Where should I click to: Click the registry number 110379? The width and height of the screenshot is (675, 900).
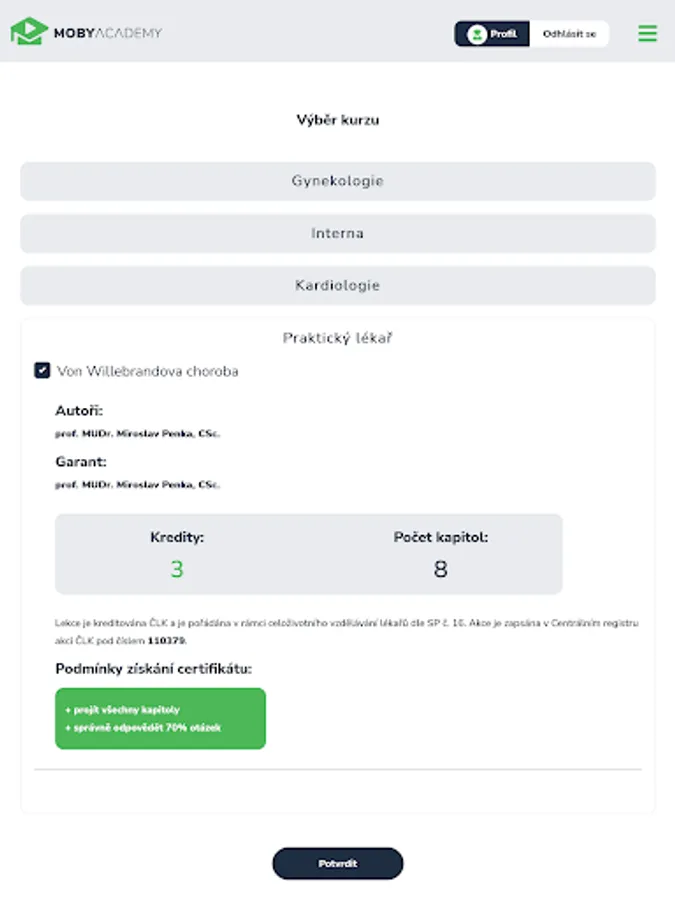(x=166, y=640)
